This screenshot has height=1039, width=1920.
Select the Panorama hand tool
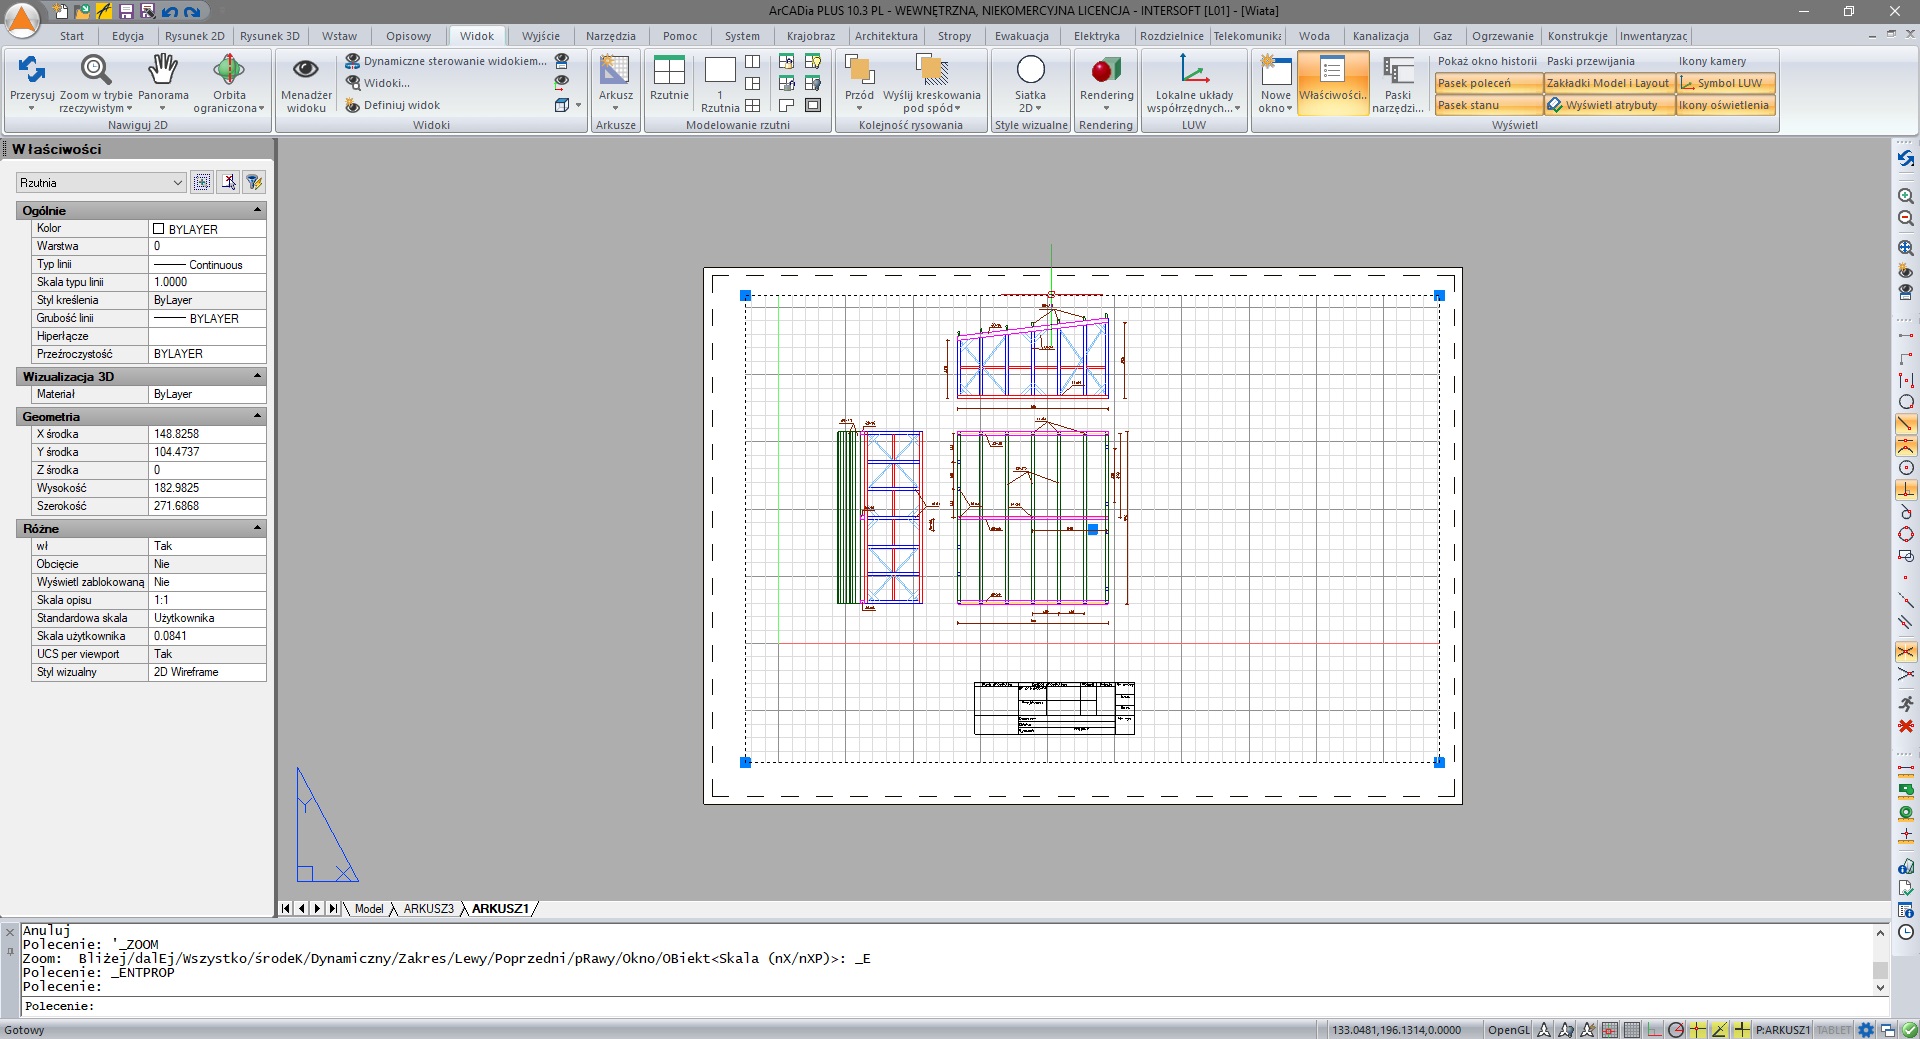(163, 70)
